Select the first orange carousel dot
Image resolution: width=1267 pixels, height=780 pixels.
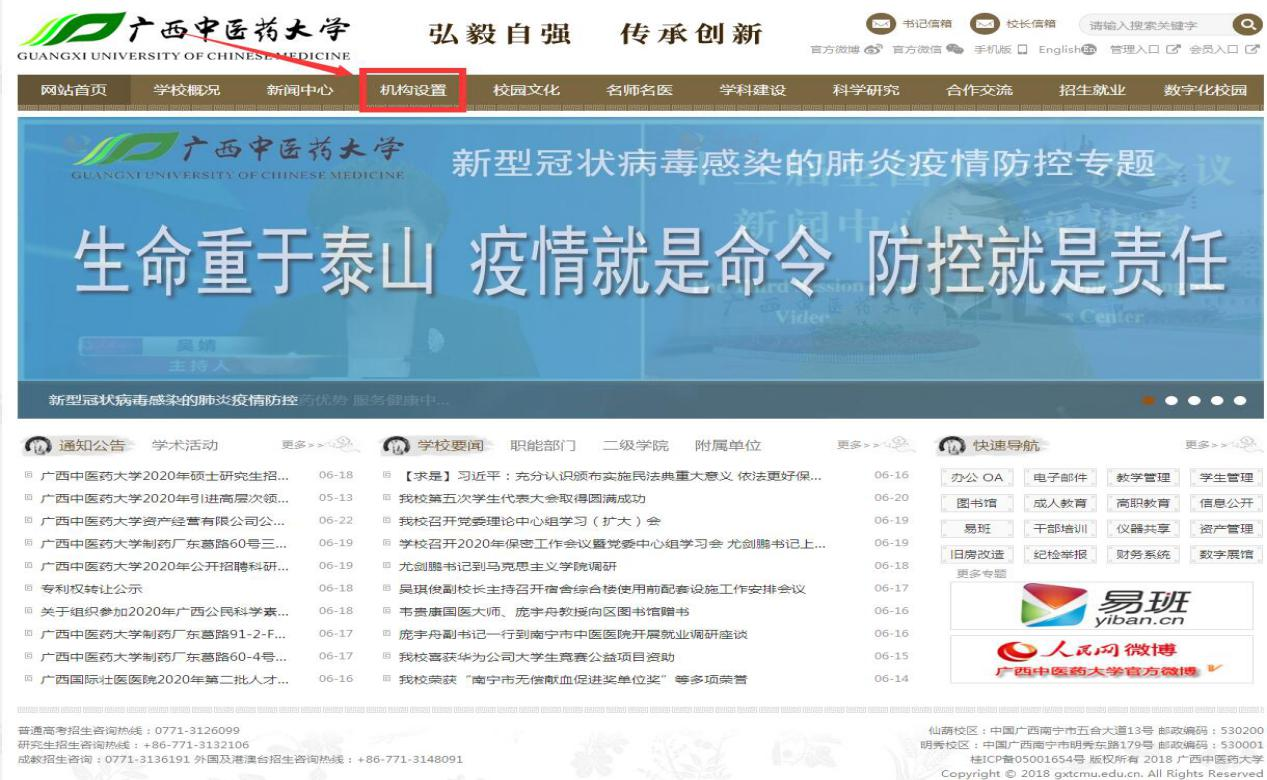click(1148, 401)
